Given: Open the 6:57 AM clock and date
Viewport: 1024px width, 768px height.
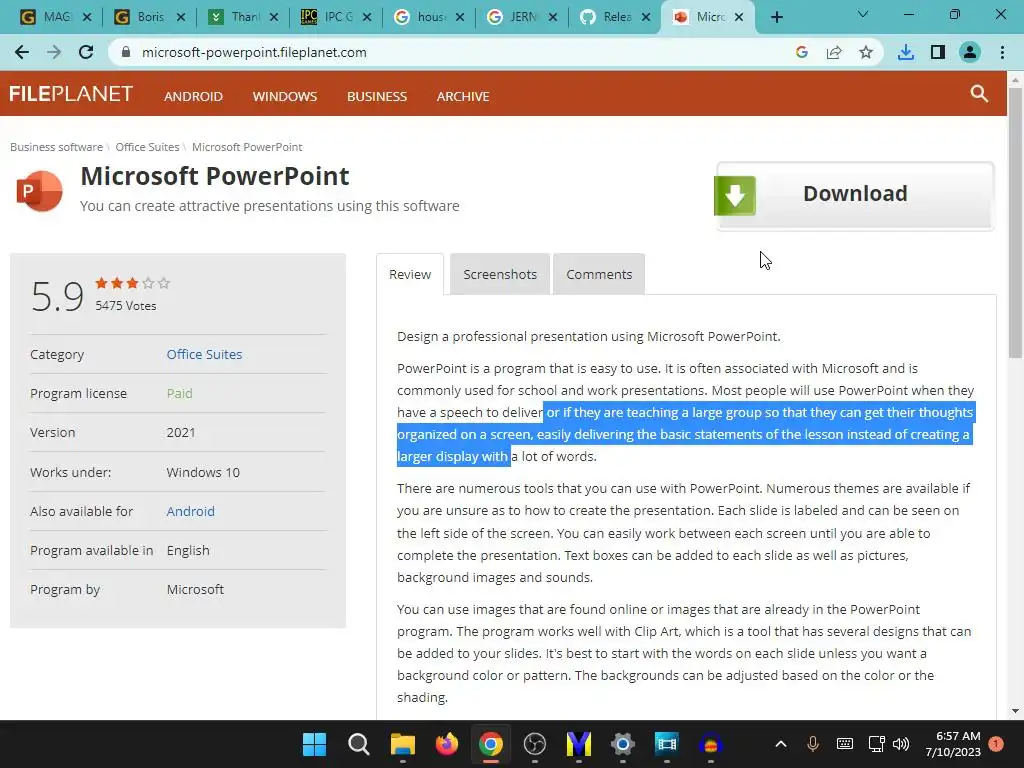Looking at the screenshot, I should coord(953,744).
